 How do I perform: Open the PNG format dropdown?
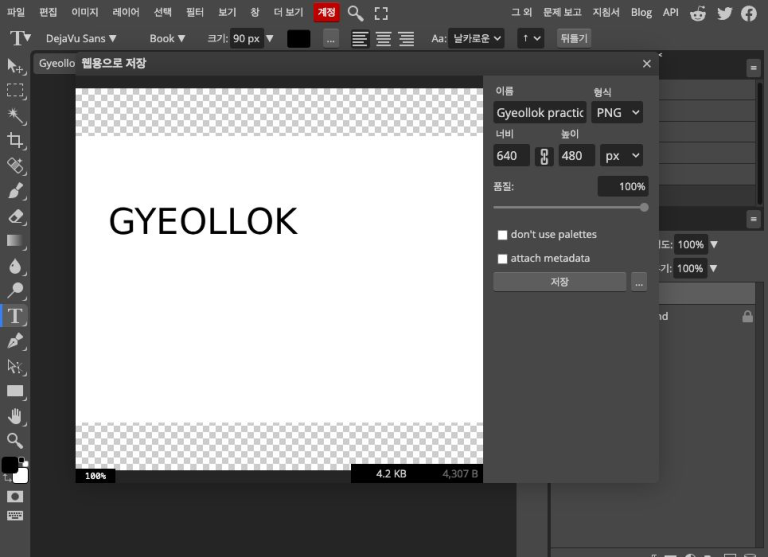tap(617, 113)
